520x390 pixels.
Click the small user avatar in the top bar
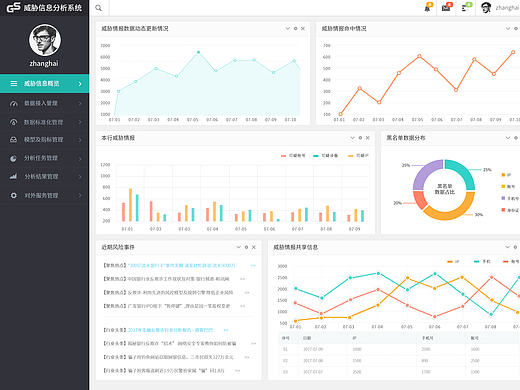[486, 7]
